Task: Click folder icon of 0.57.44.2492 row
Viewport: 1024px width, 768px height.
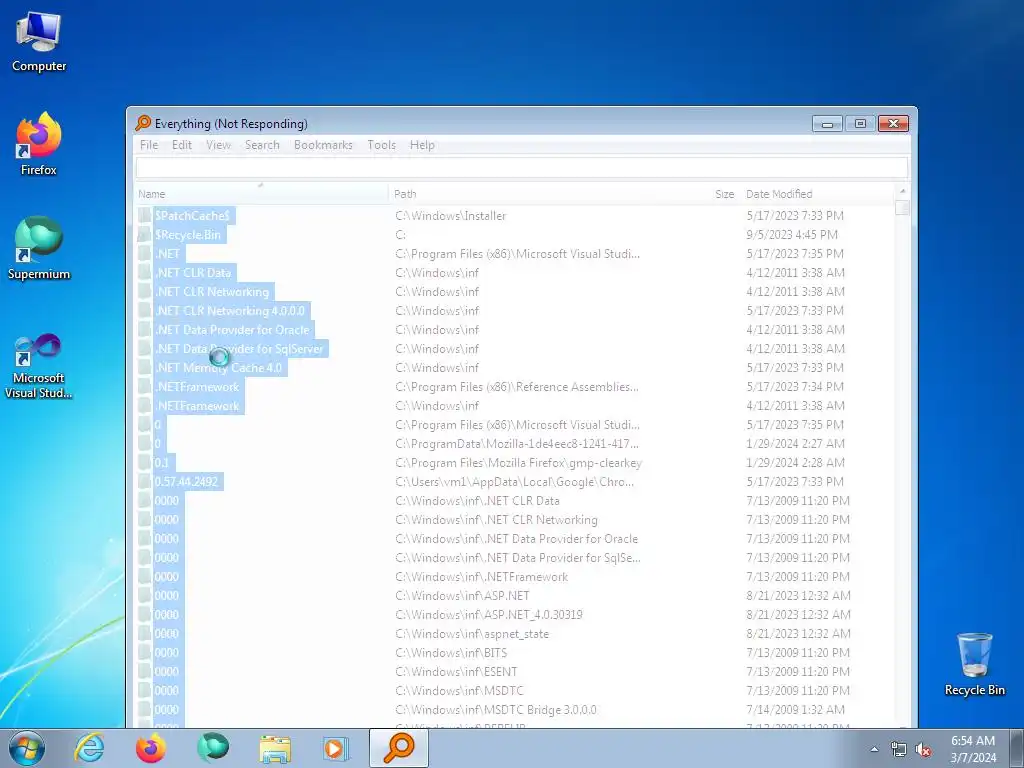Action: pos(144,481)
